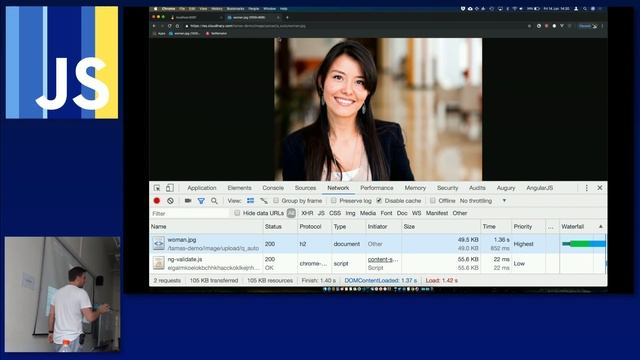Sort by the Name column header
The image size is (640, 360).
tap(206, 227)
